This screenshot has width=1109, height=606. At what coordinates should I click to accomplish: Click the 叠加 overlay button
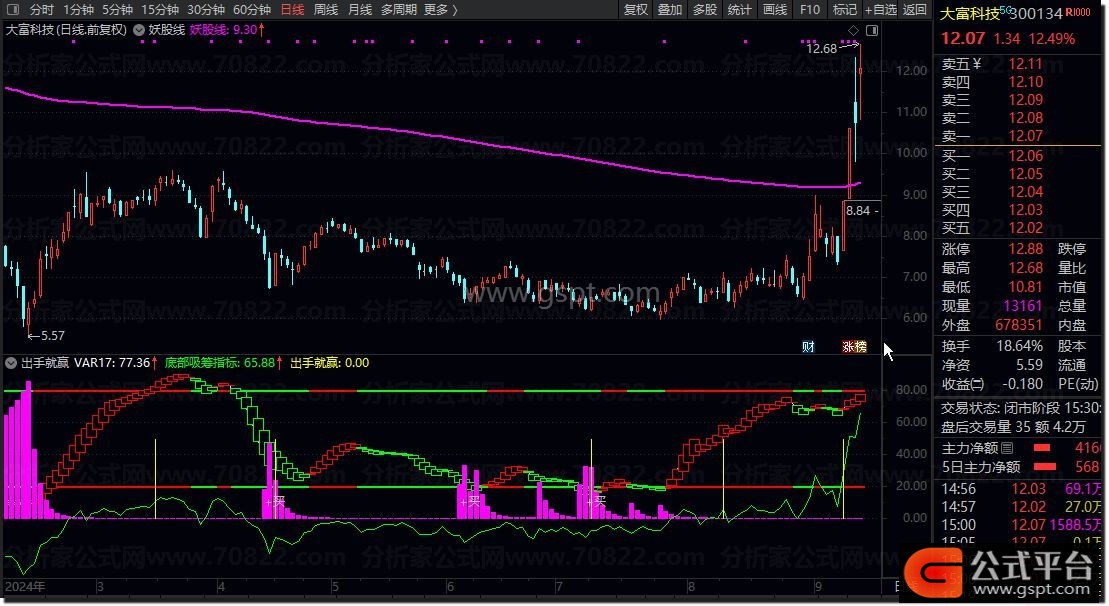pyautogui.click(x=670, y=10)
